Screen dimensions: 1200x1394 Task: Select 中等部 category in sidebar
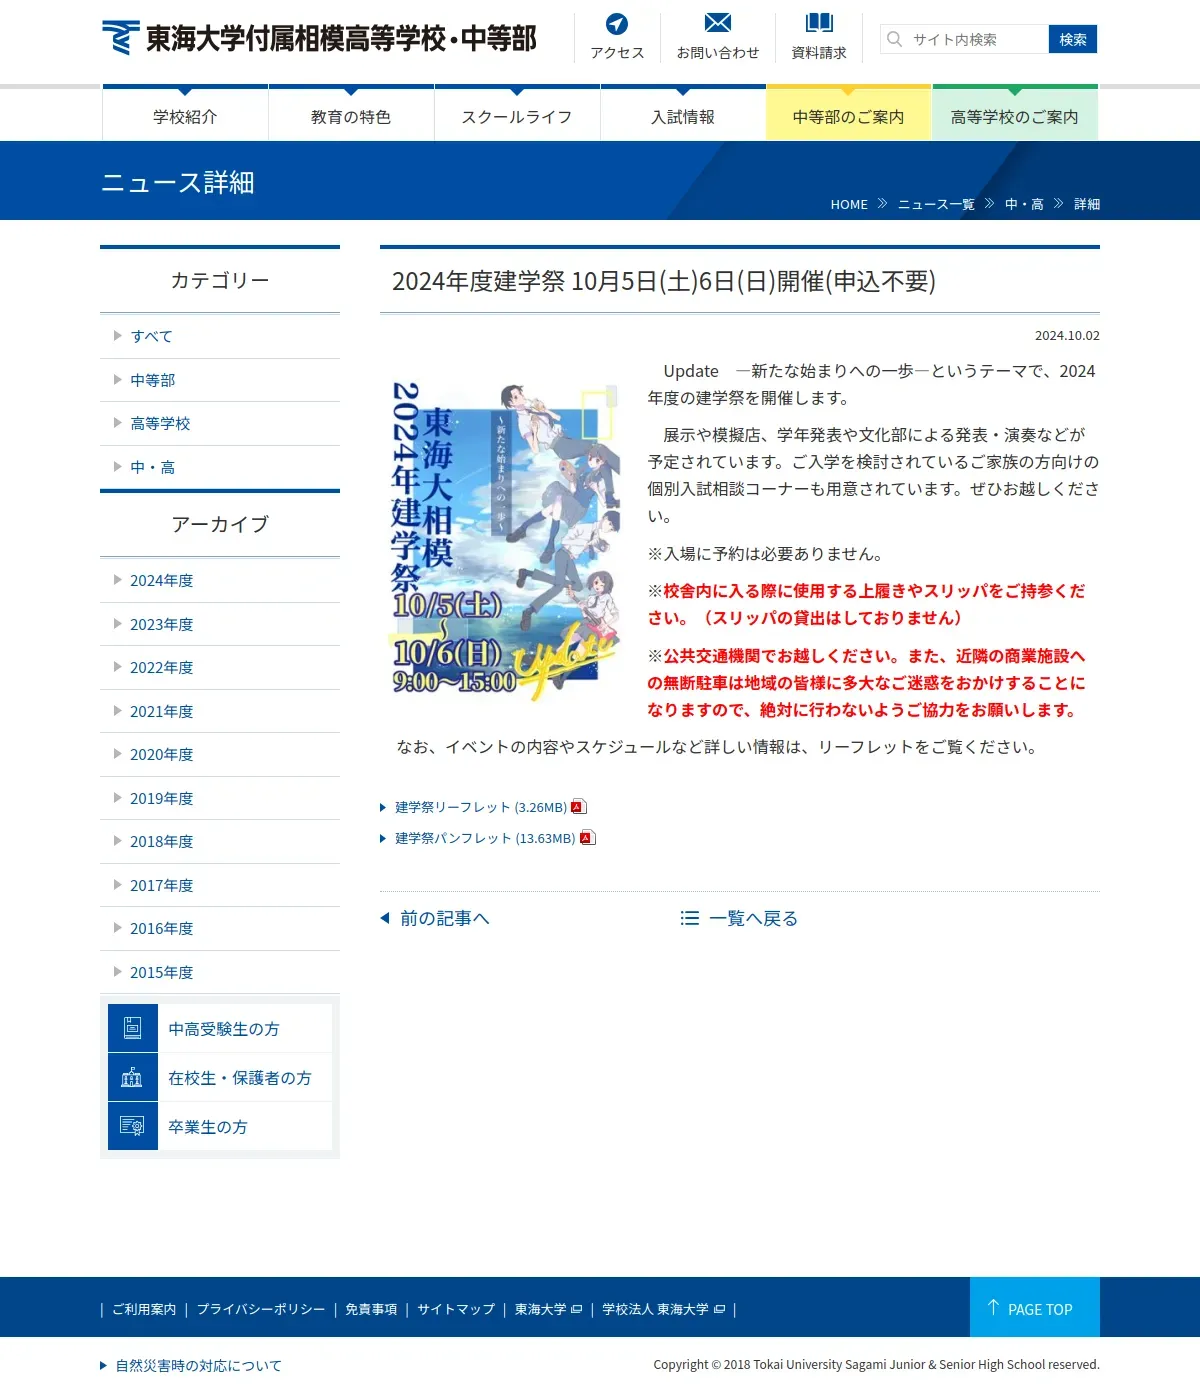(x=220, y=380)
